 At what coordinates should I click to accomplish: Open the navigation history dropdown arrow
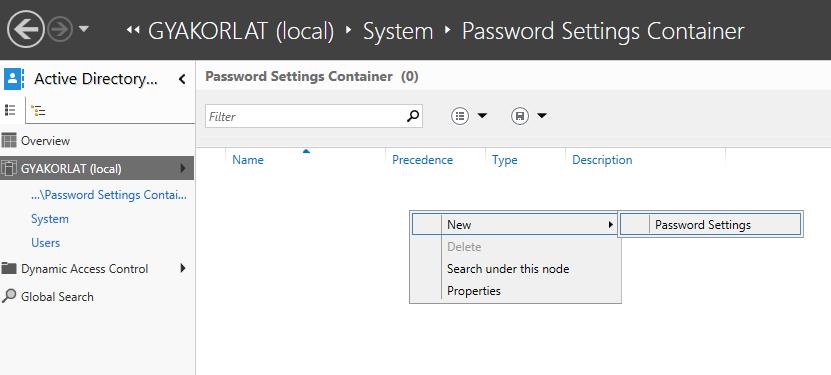84,29
